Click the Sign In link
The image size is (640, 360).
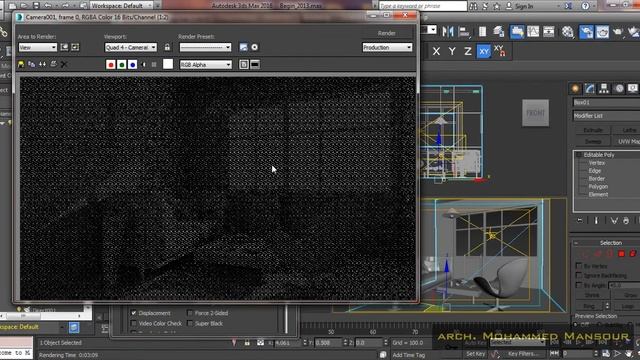point(524,6)
